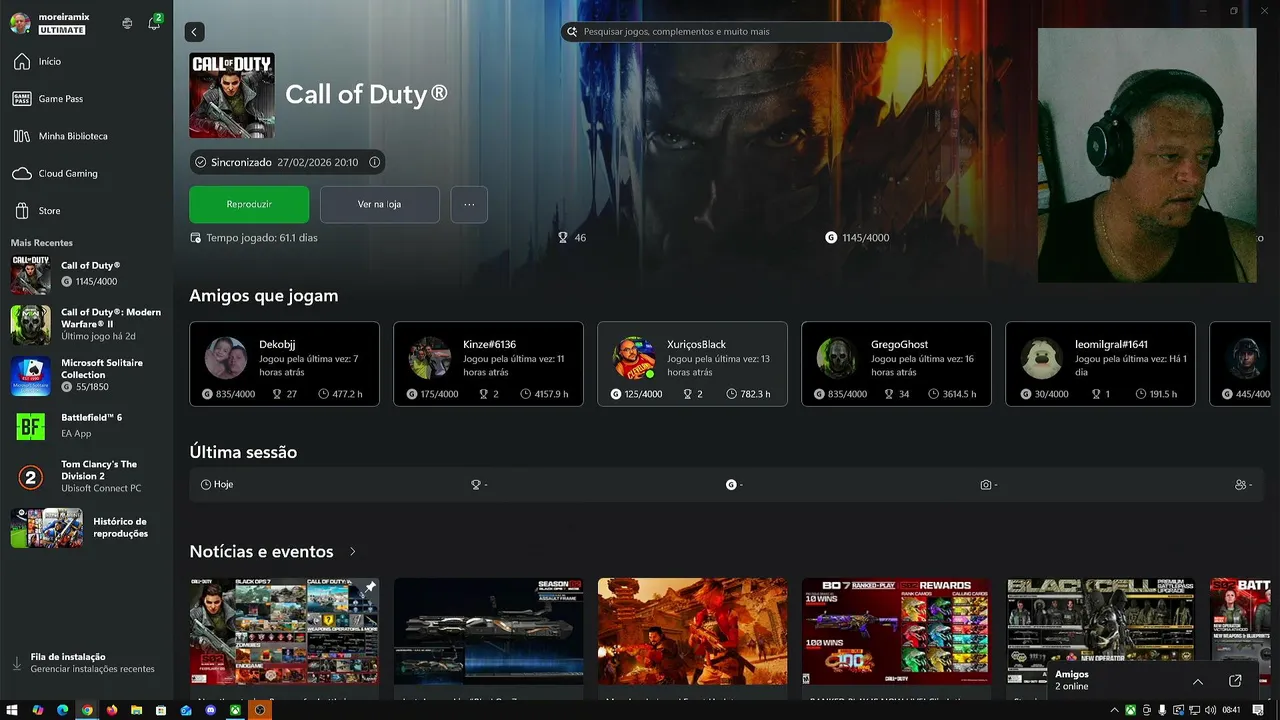This screenshot has width=1280, height=720.
Task: Click the gamerscore icon in Última sessão
Action: (x=731, y=484)
